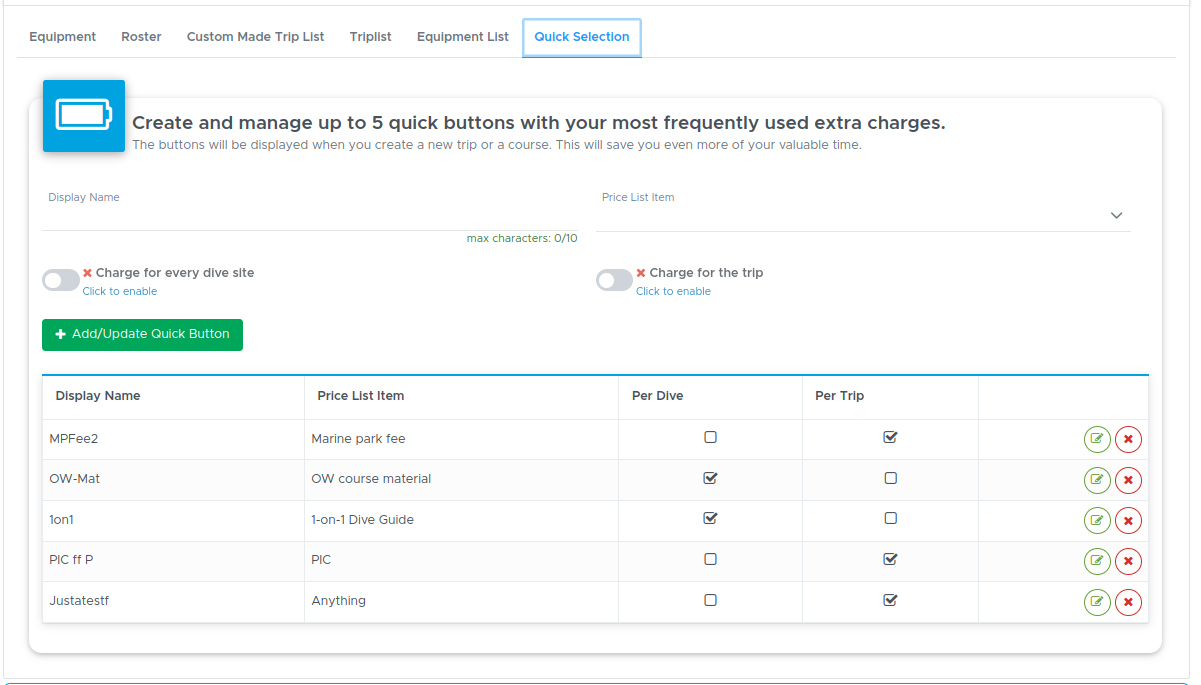Check Per Dive box for Justatestf
Viewport: 1201px width, 685px height.
710,600
